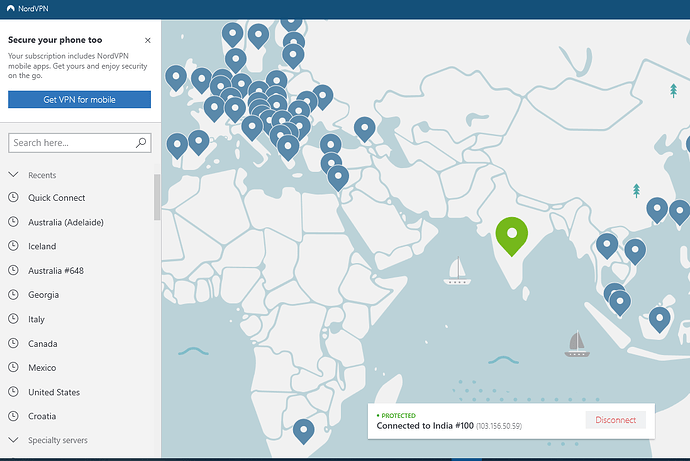Screen dimensions: 690x461
Task: Click the clock icon beside Mexico
Action: coord(14,367)
